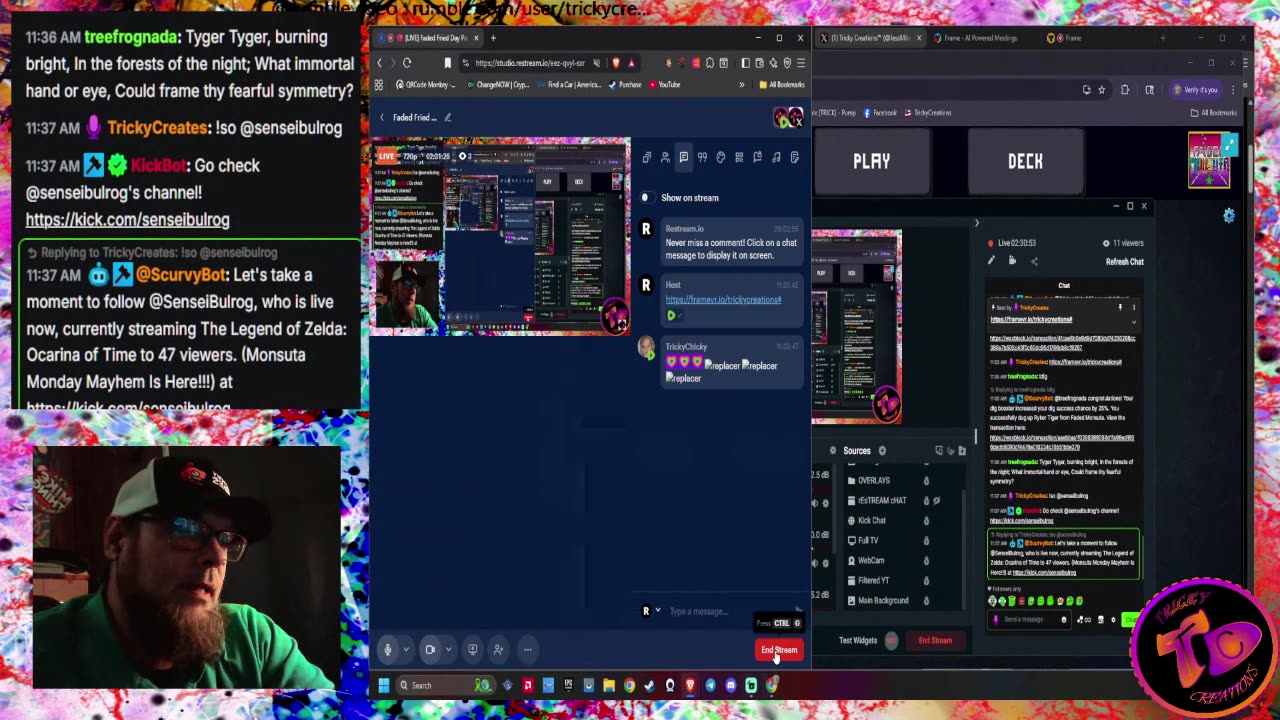Open the framevr.io/trickycreations link in Host message
Image resolution: width=1280 pixels, height=720 pixels.
[723, 300]
